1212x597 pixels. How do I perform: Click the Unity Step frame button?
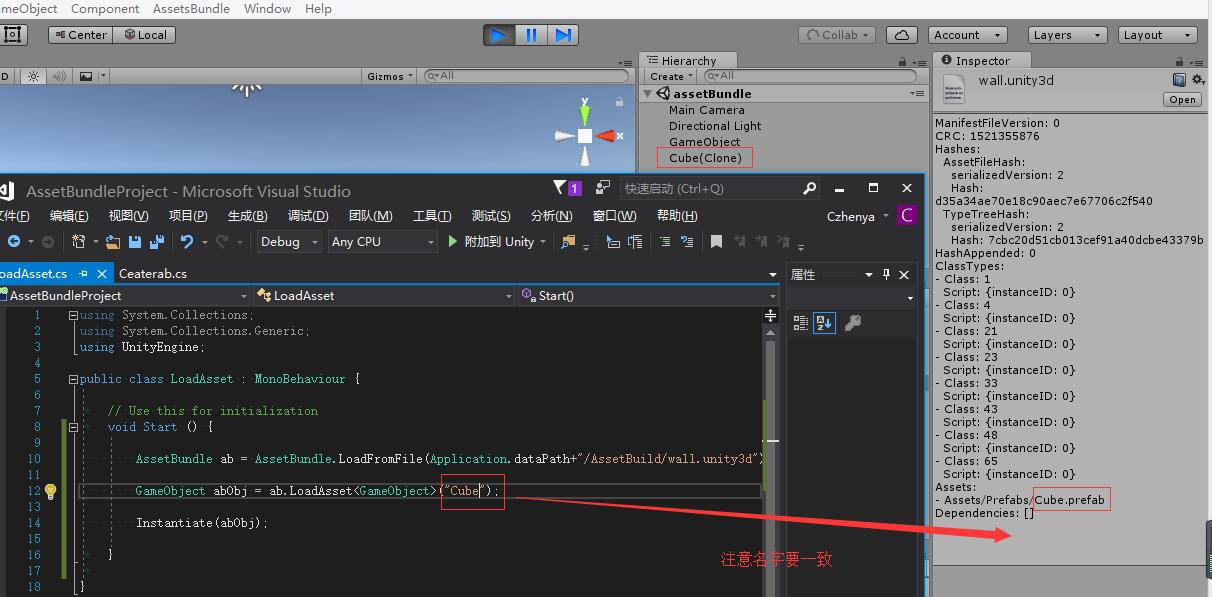pyautogui.click(x=563, y=35)
